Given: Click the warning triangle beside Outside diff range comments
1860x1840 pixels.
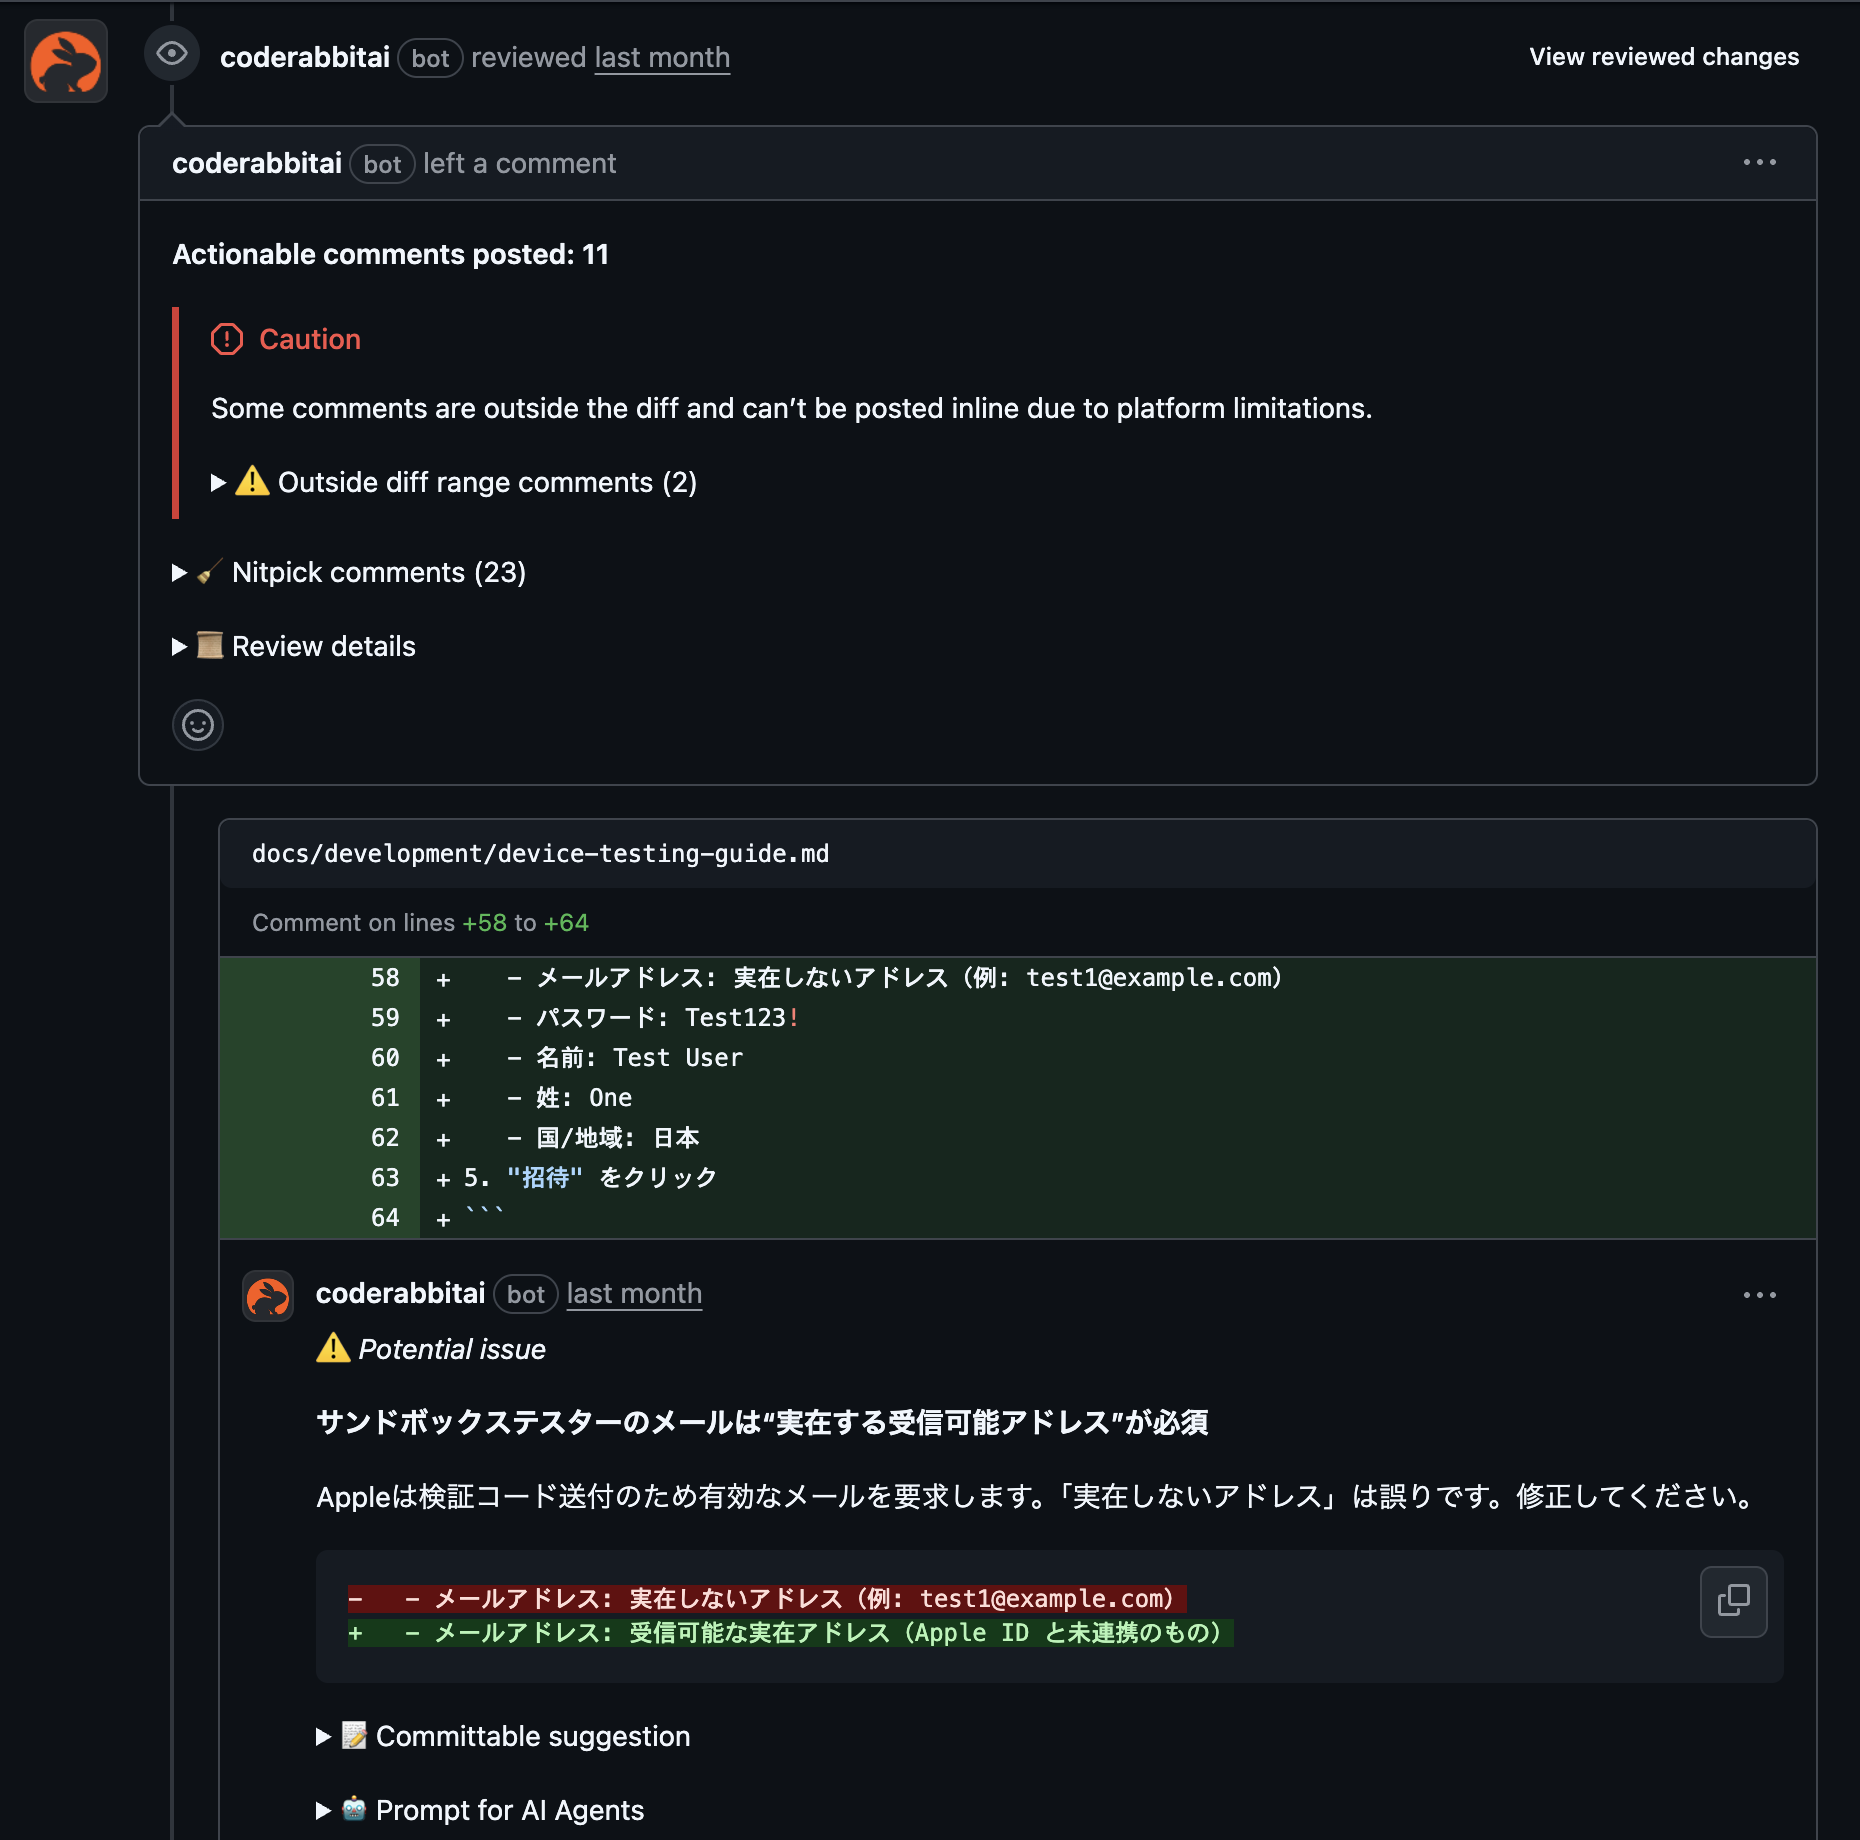Looking at the screenshot, I should tap(253, 481).
